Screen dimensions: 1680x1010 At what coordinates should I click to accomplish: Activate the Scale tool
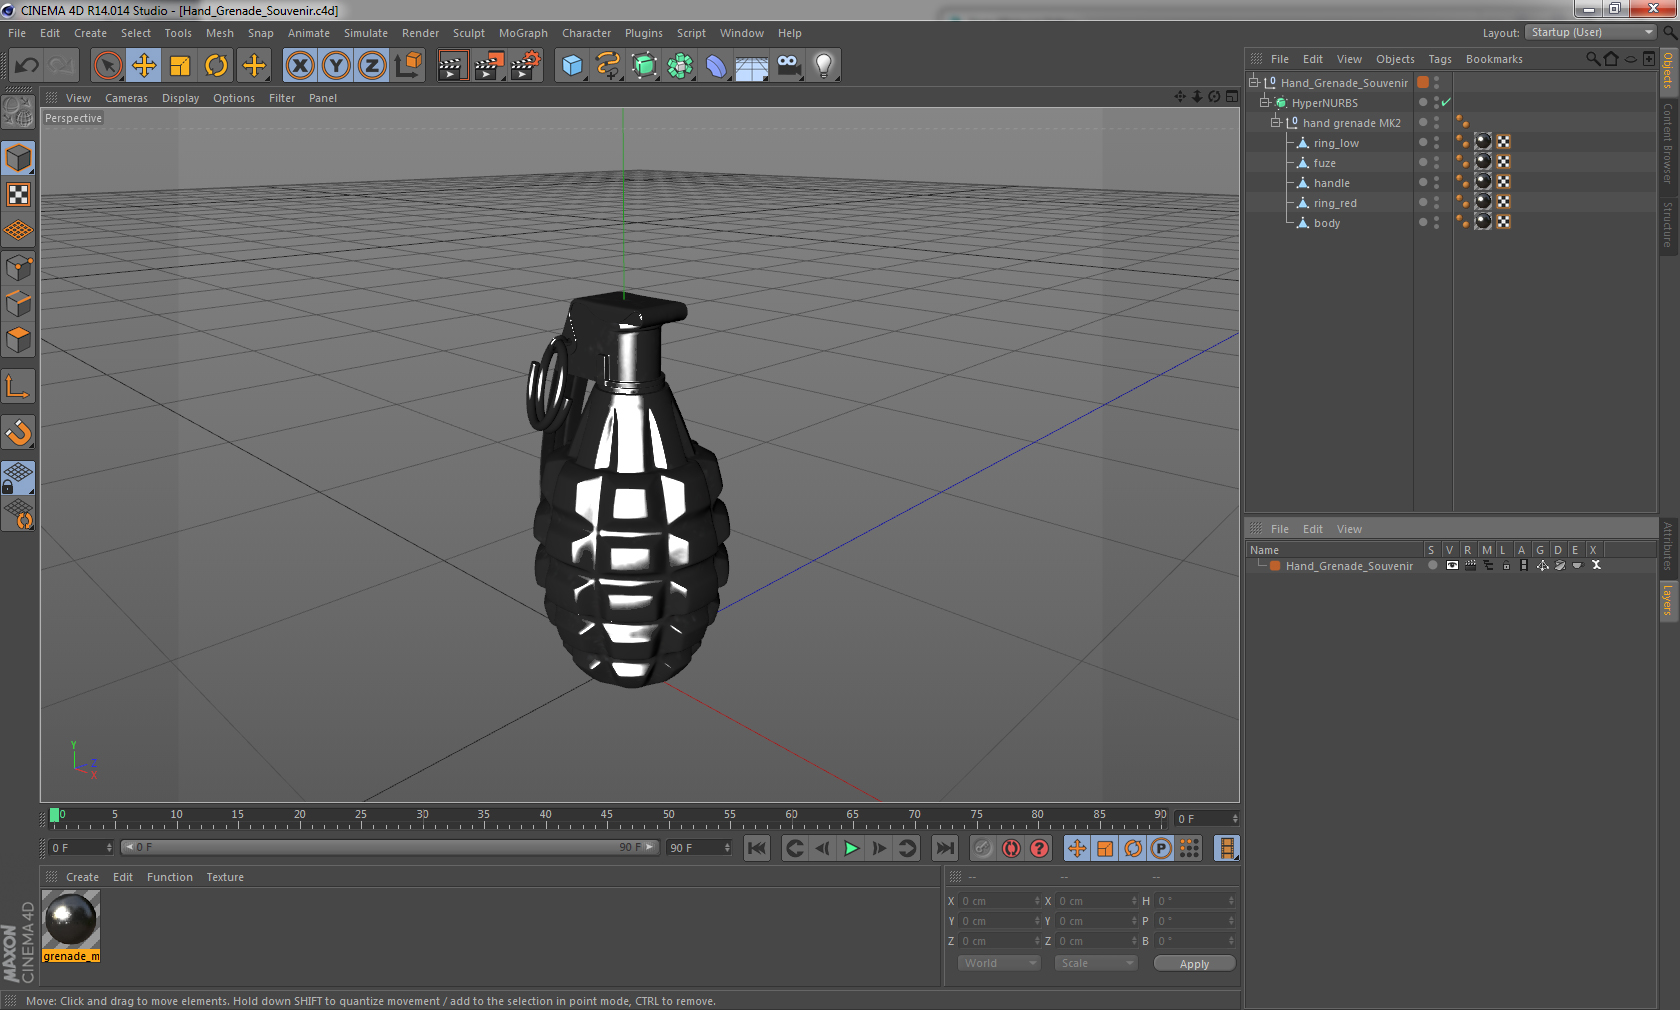click(180, 66)
